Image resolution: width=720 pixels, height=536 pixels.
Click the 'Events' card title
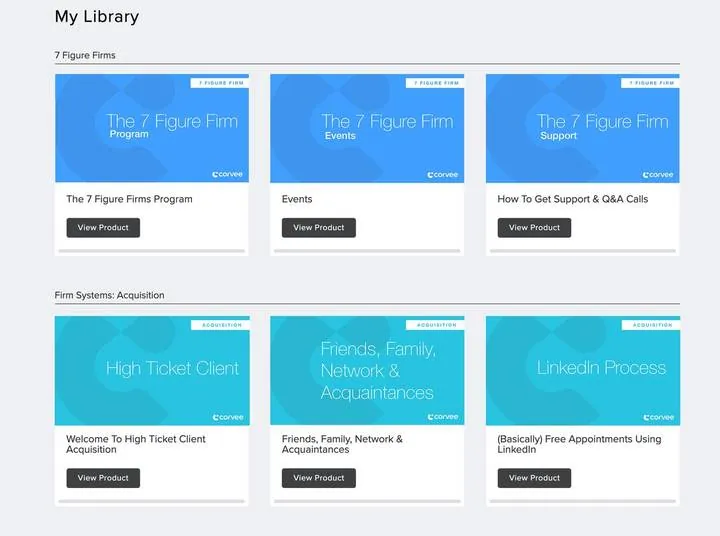[297, 199]
